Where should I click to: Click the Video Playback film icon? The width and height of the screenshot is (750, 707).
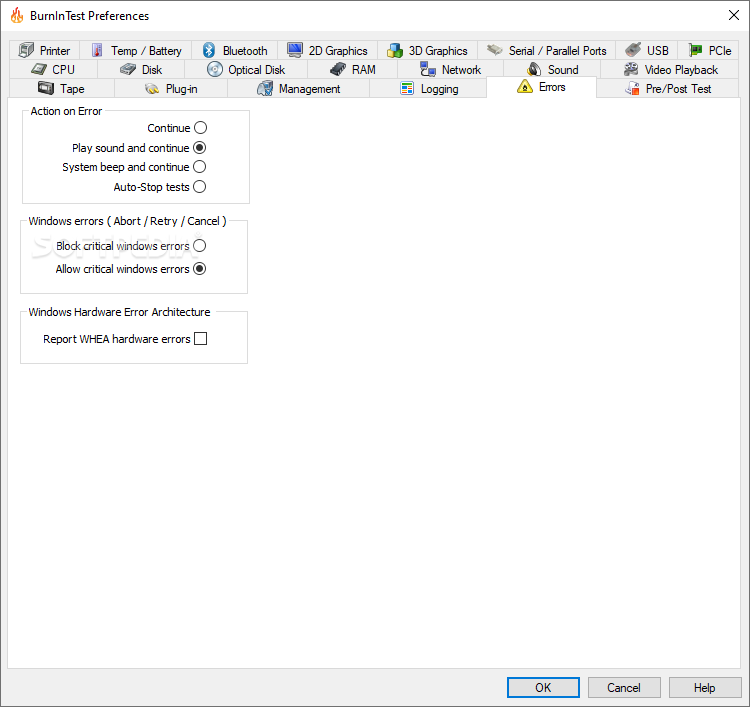[631, 69]
